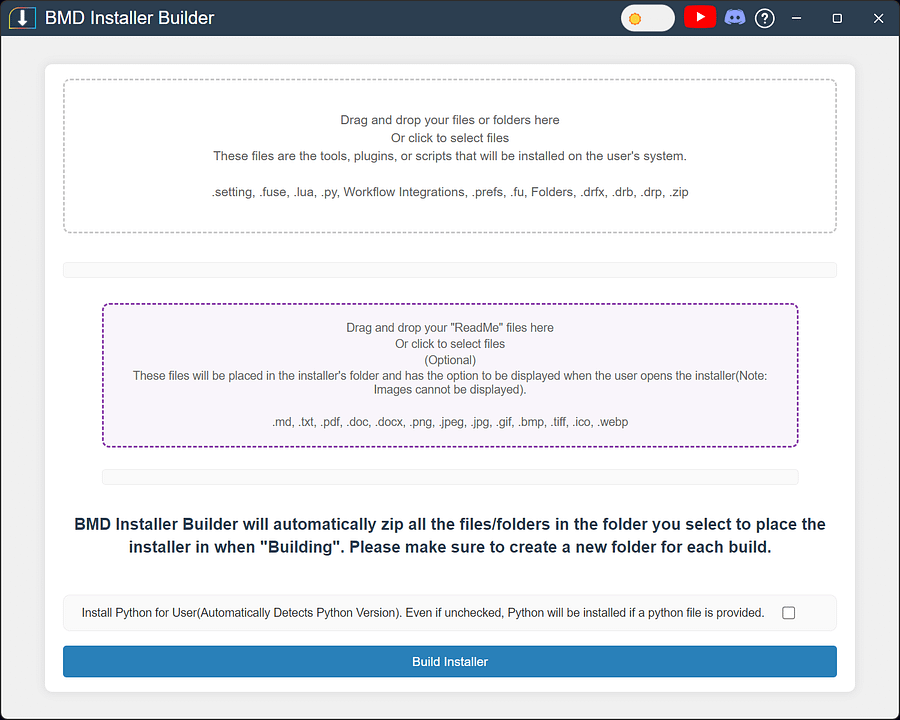Open the YouTube link icon
This screenshot has height=720, width=900.
coord(700,17)
